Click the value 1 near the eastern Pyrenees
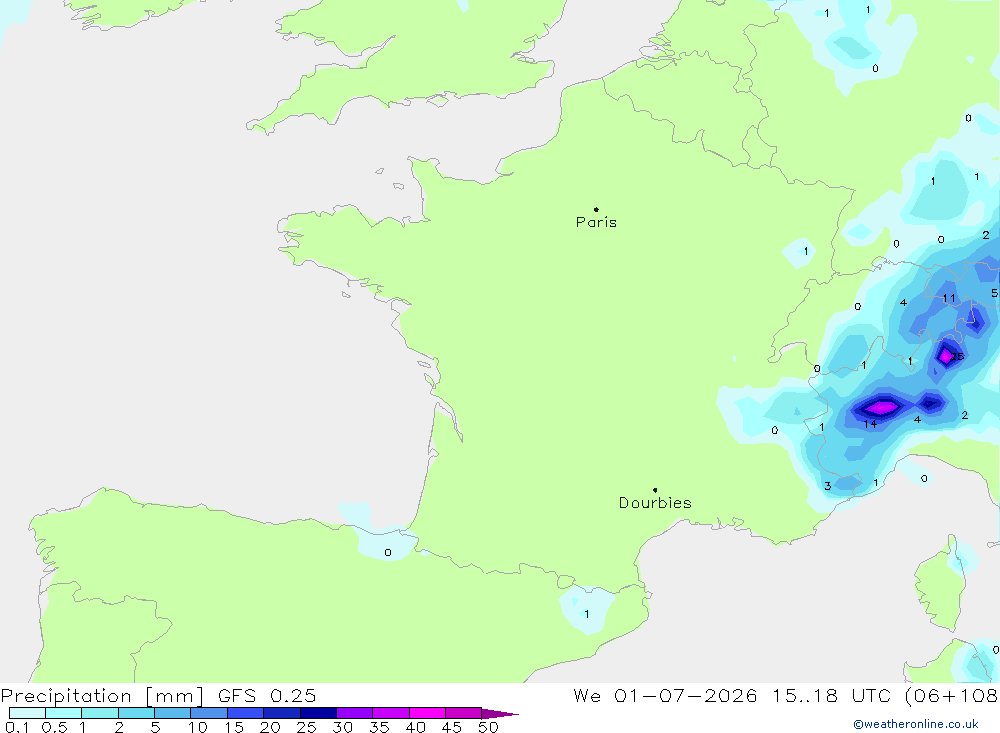The image size is (1000, 733). (587, 614)
